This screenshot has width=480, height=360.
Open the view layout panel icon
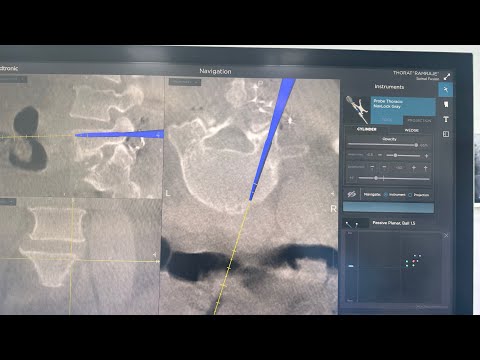(x=446, y=134)
